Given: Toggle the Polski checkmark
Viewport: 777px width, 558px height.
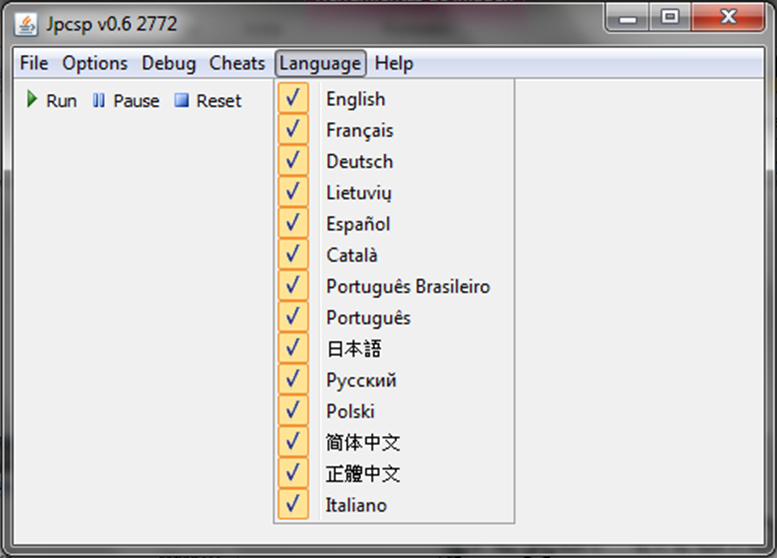Looking at the screenshot, I should (293, 410).
